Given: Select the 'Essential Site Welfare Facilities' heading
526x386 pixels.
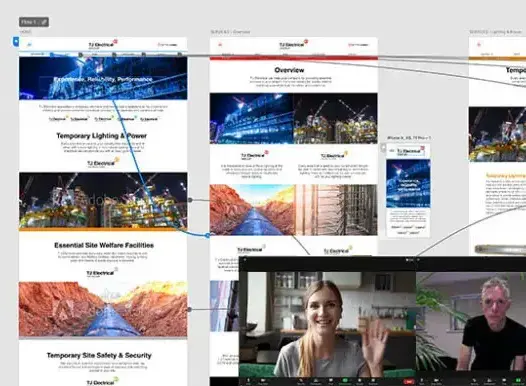Looking at the screenshot, I should click(104, 245).
